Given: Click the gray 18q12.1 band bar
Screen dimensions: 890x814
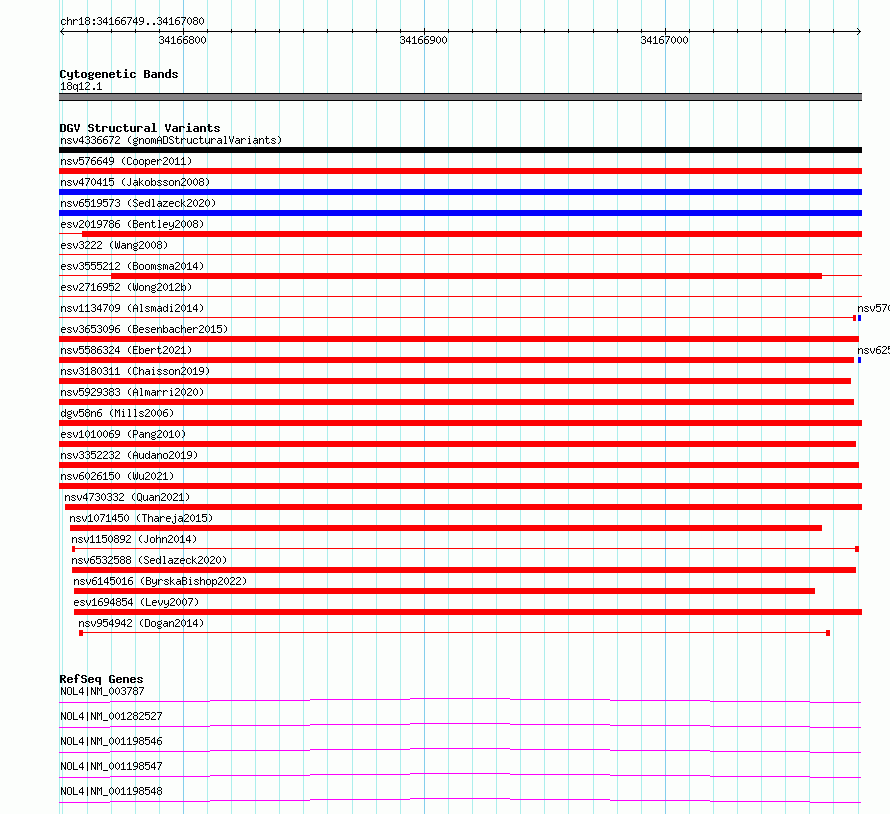Looking at the screenshot, I should pyautogui.click(x=460, y=97).
